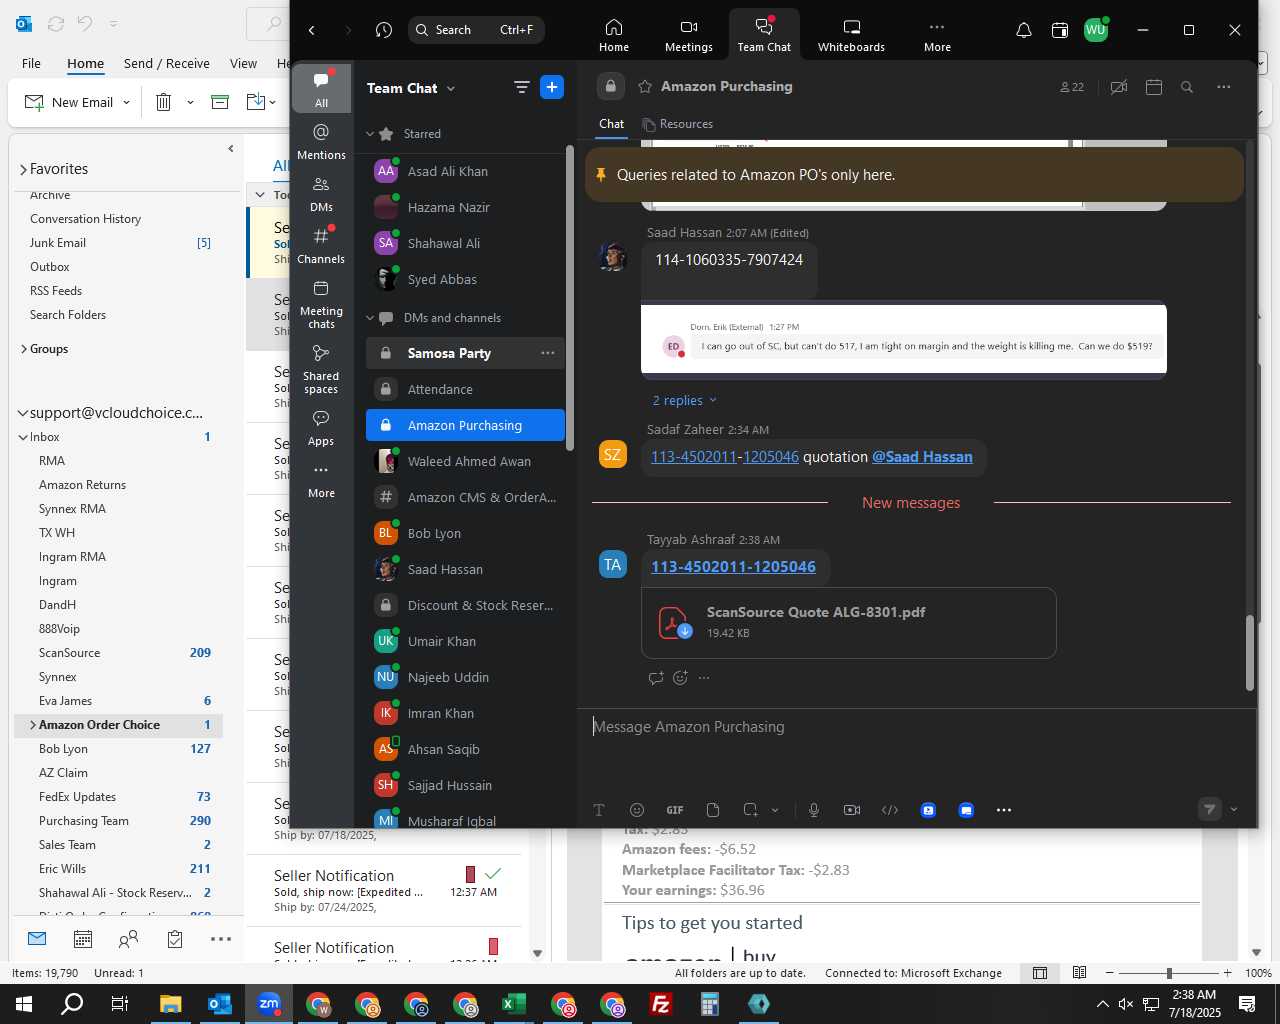Open Meeting chats in Zoom sidebar
Image resolution: width=1280 pixels, height=1024 pixels.
[321, 304]
